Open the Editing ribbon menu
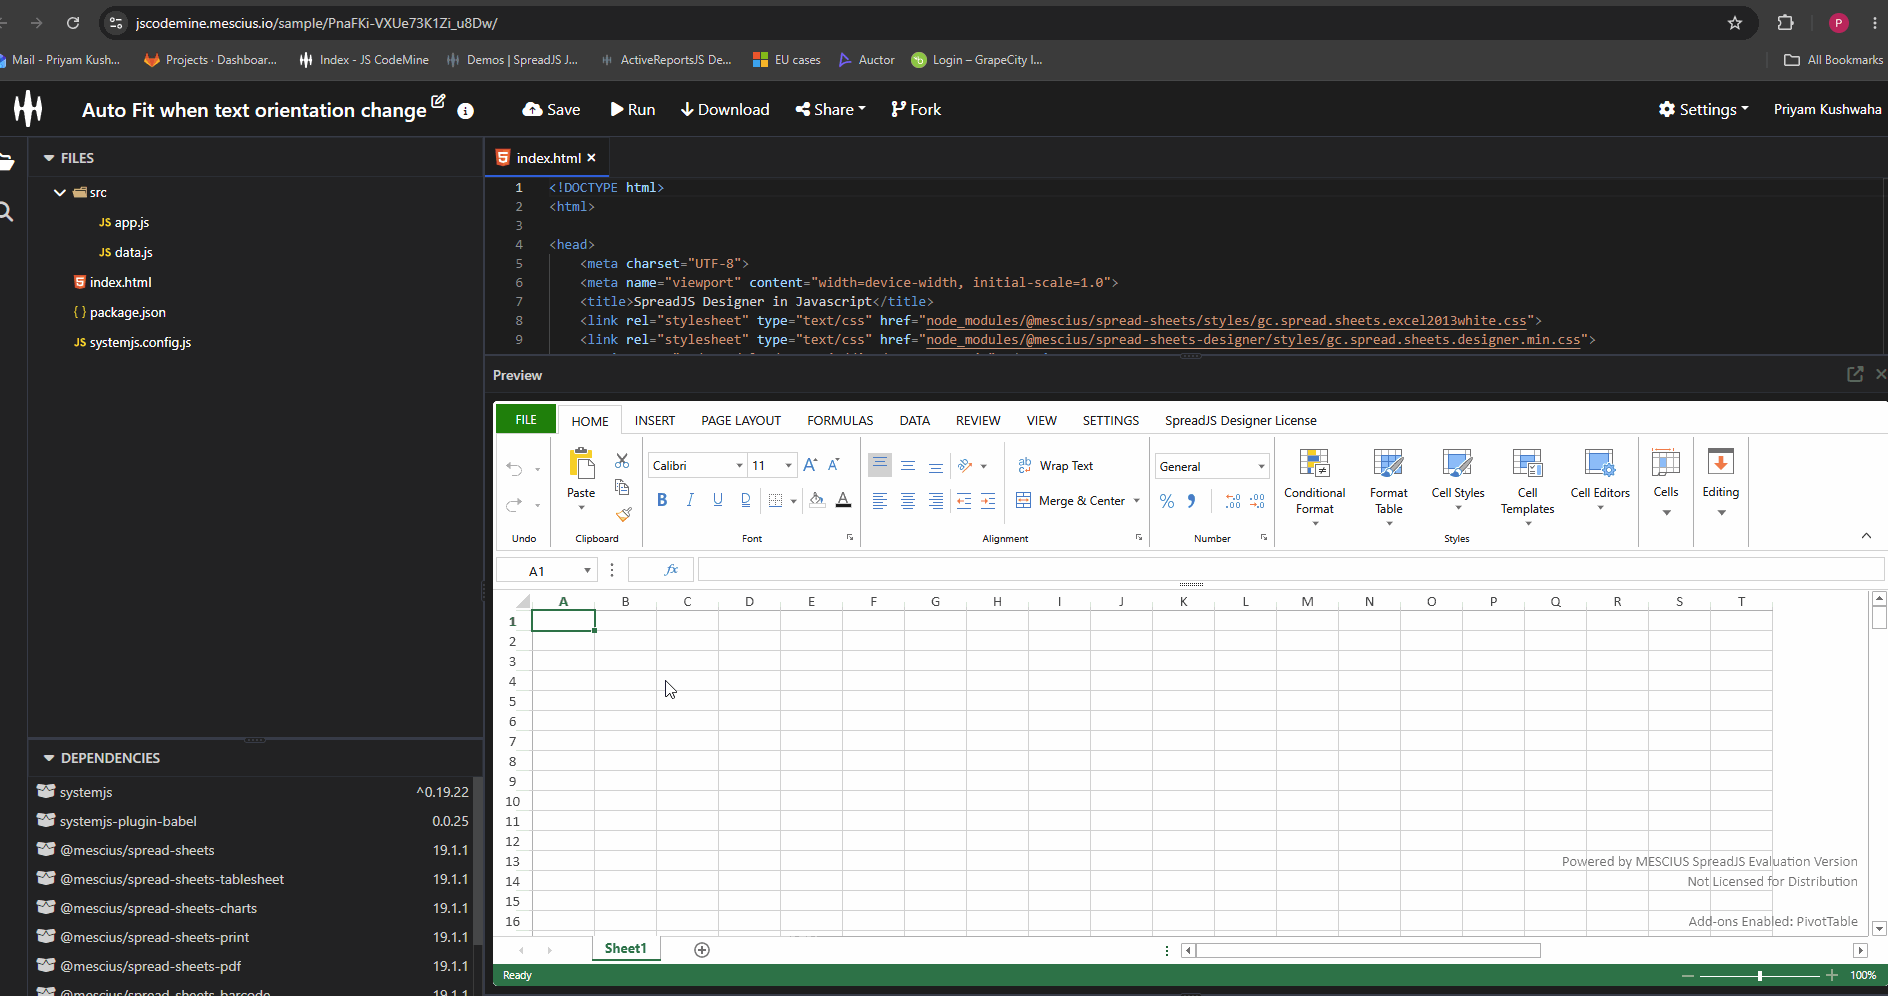 pos(1721,483)
